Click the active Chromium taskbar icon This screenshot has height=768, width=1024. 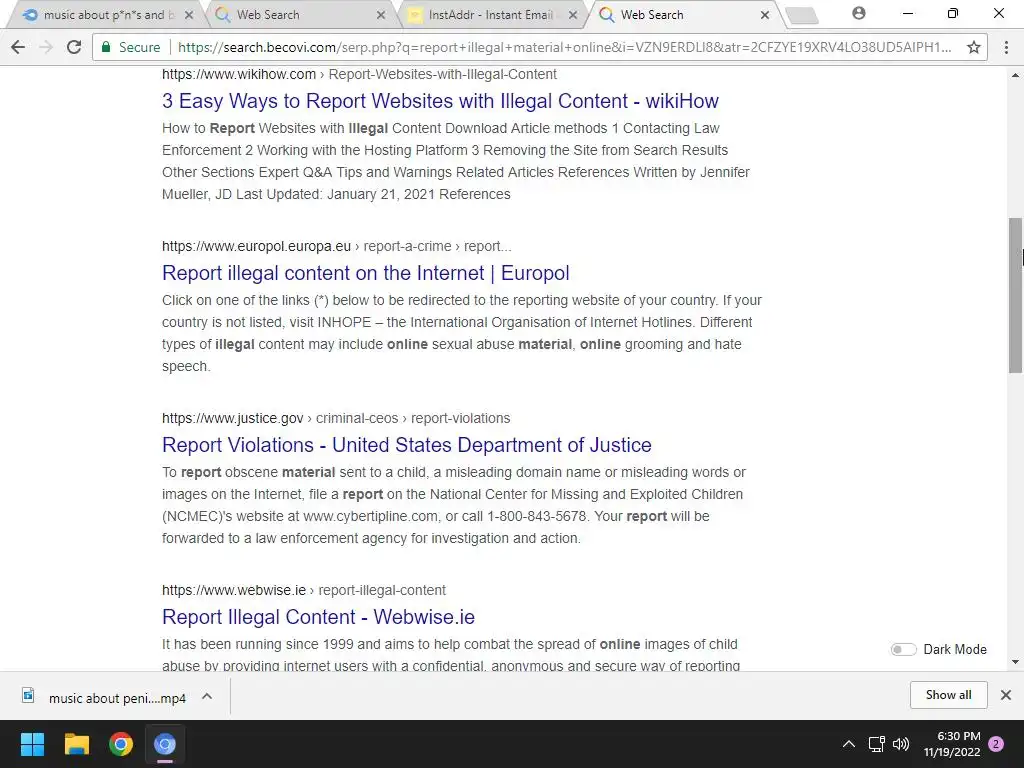[x=165, y=744]
